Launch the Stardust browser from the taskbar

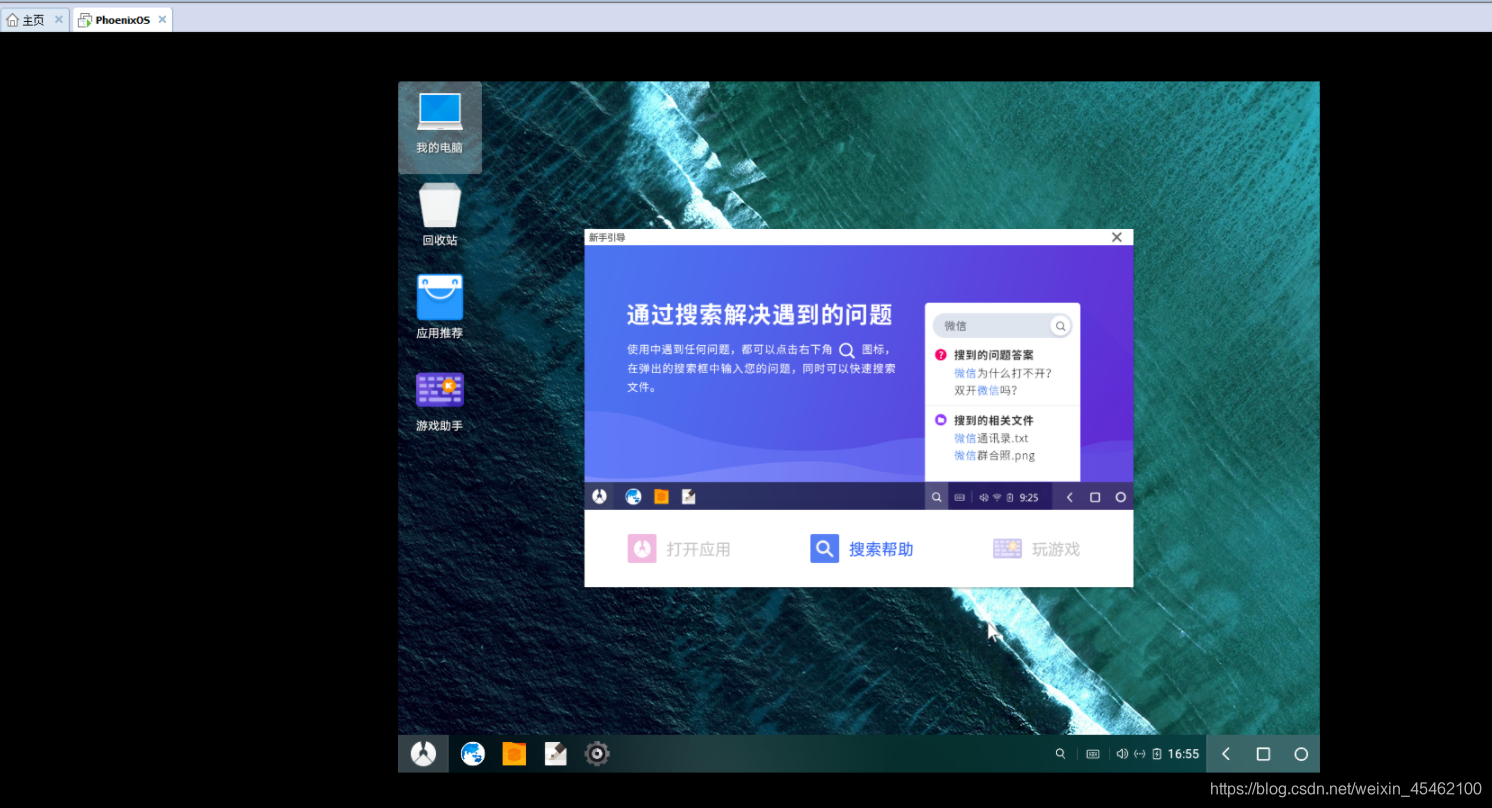pos(473,754)
